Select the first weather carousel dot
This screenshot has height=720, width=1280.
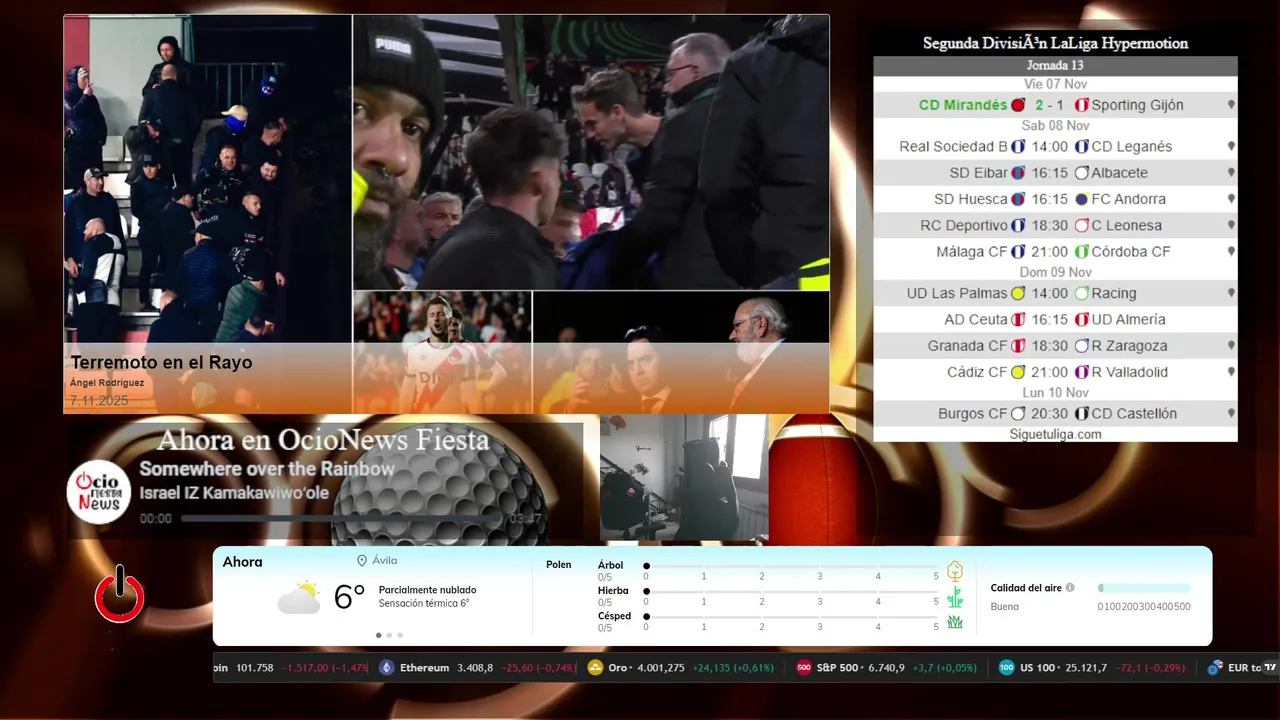pos(378,635)
